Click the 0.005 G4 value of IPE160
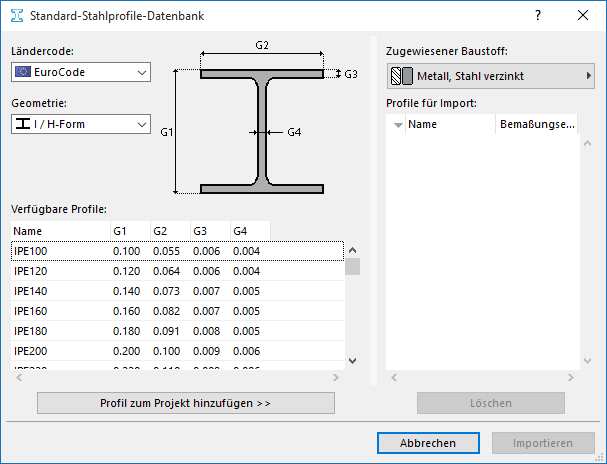The width and height of the screenshot is (607, 464). tap(247, 311)
